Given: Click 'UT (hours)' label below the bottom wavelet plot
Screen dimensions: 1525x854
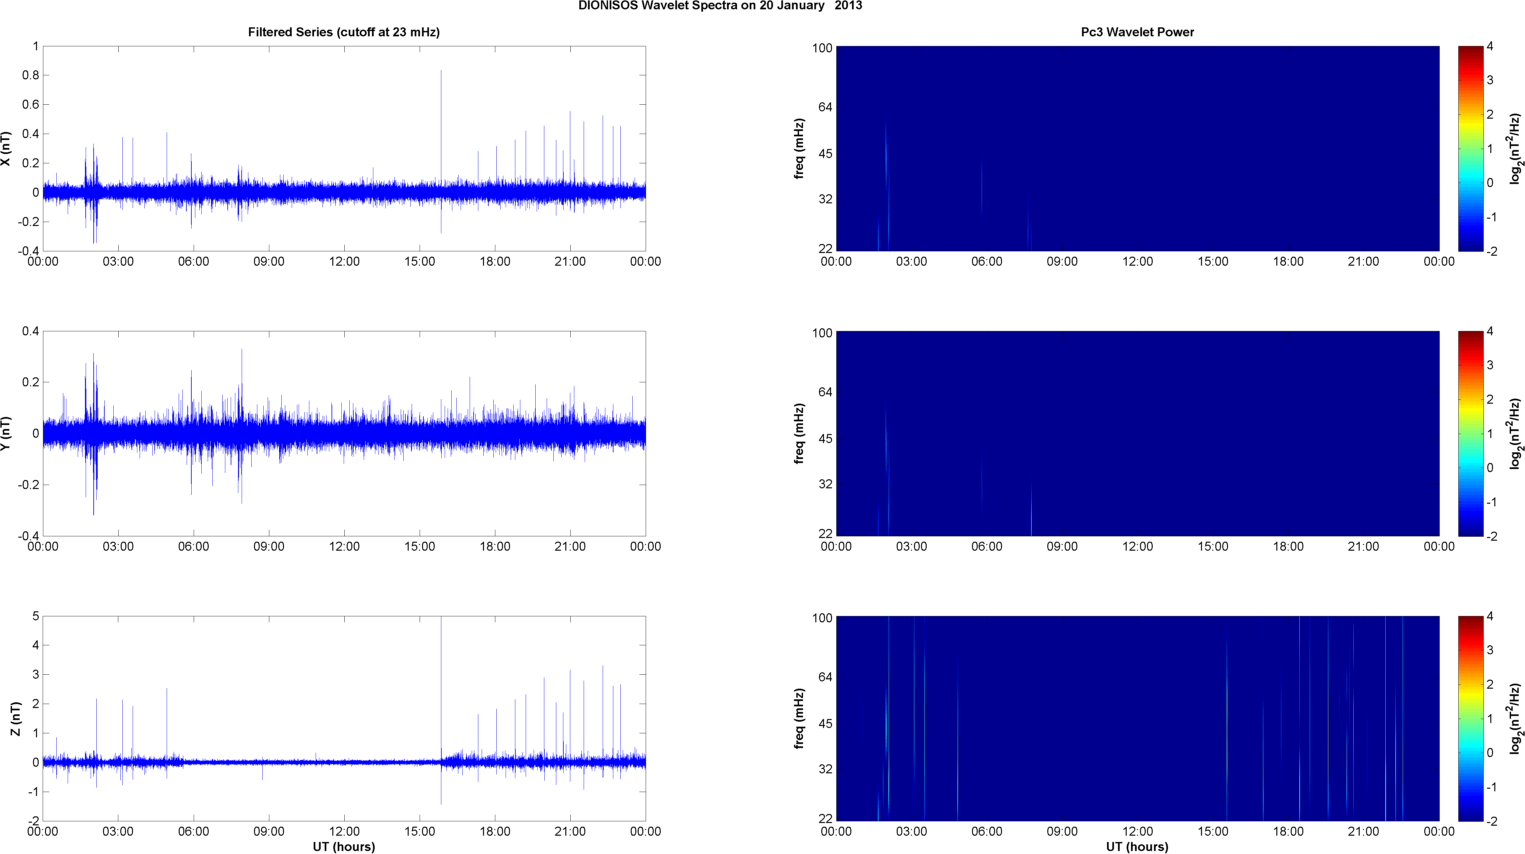Looking at the screenshot, I should [1137, 847].
